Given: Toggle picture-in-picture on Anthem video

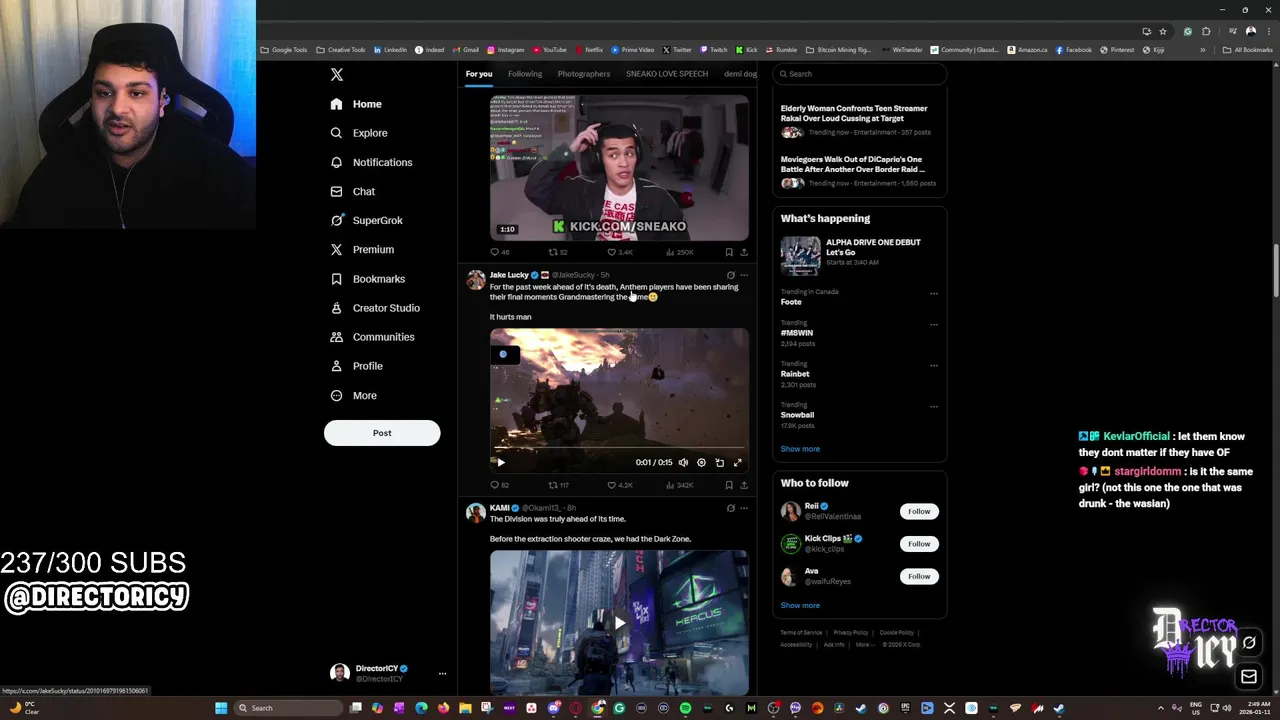Looking at the screenshot, I should pyautogui.click(x=719, y=462).
